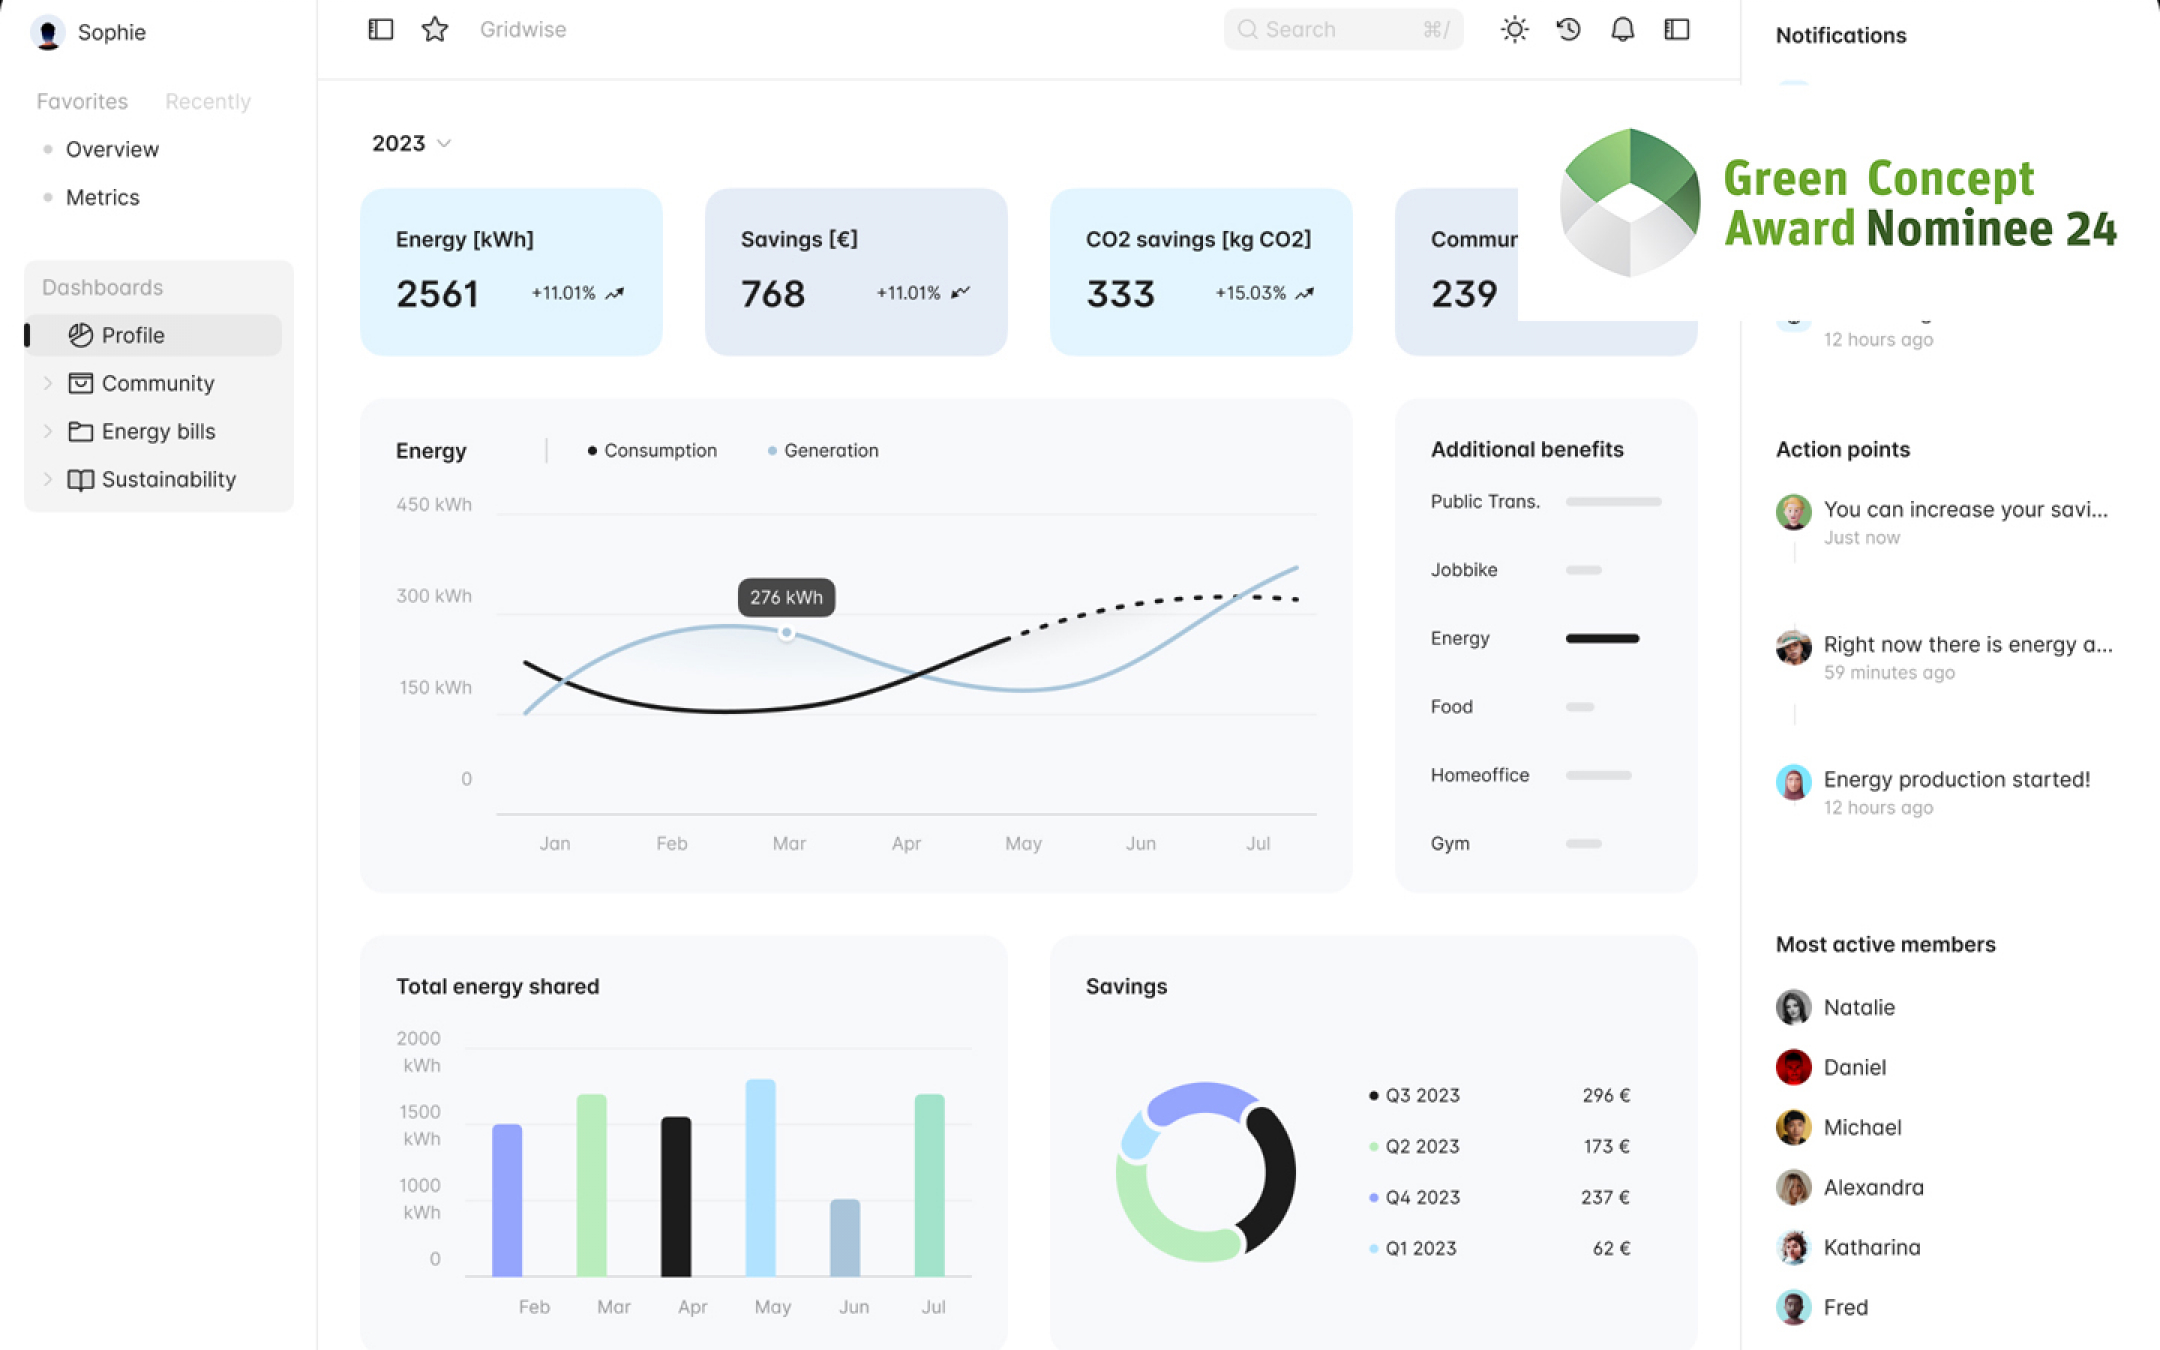Star Gridwise as a favorite
Image resolution: width=2160 pixels, height=1350 pixels.
click(x=434, y=29)
